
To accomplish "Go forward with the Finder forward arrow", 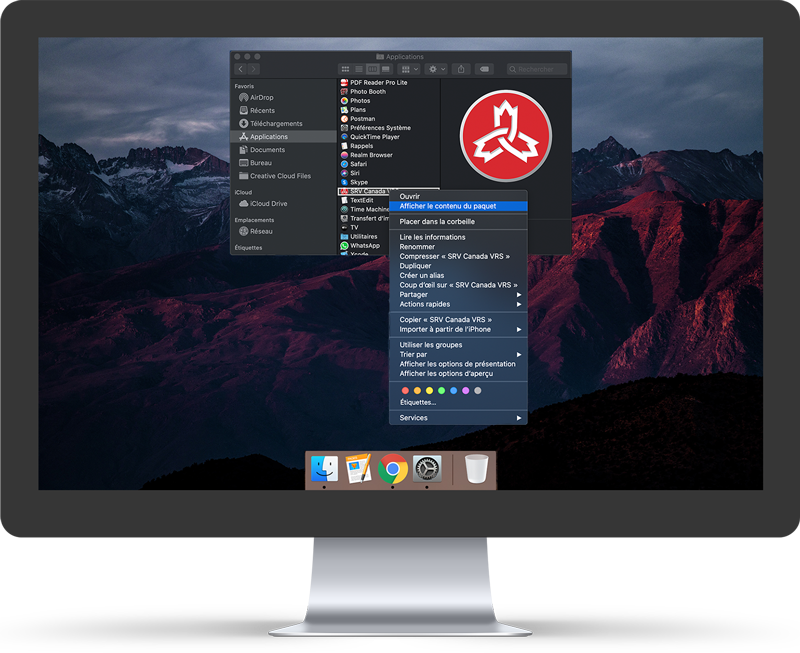I will pos(254,69).
